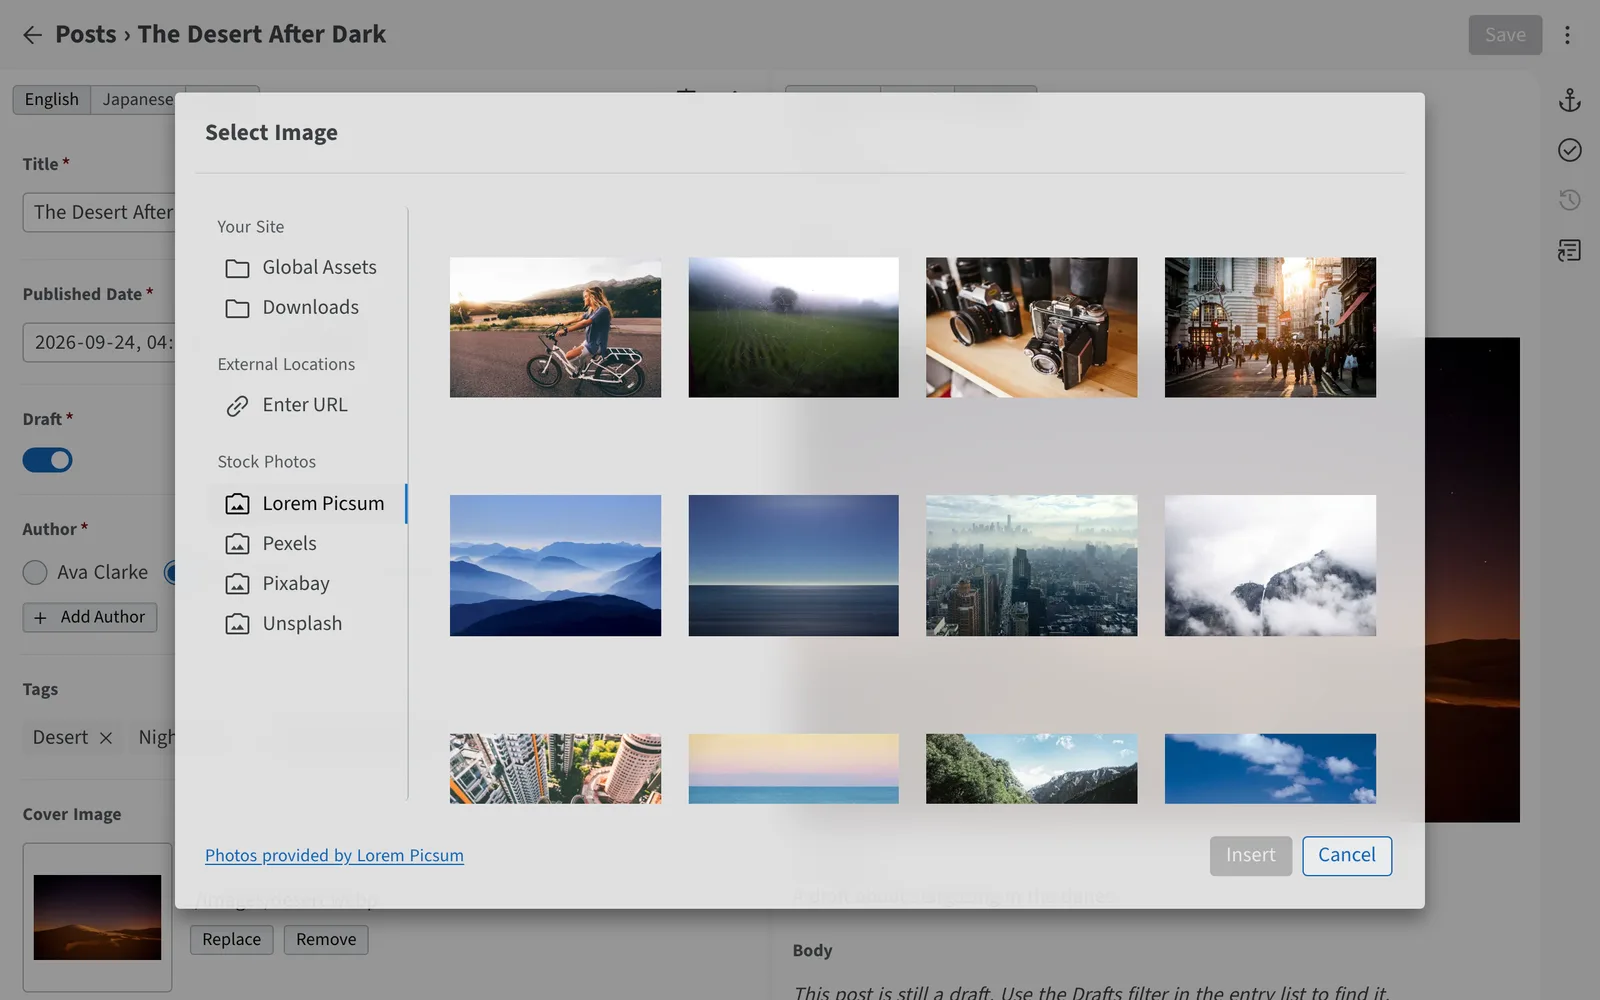Click the image icon beside Unsplash
1600x1000 pixels.
coord(237,624)
